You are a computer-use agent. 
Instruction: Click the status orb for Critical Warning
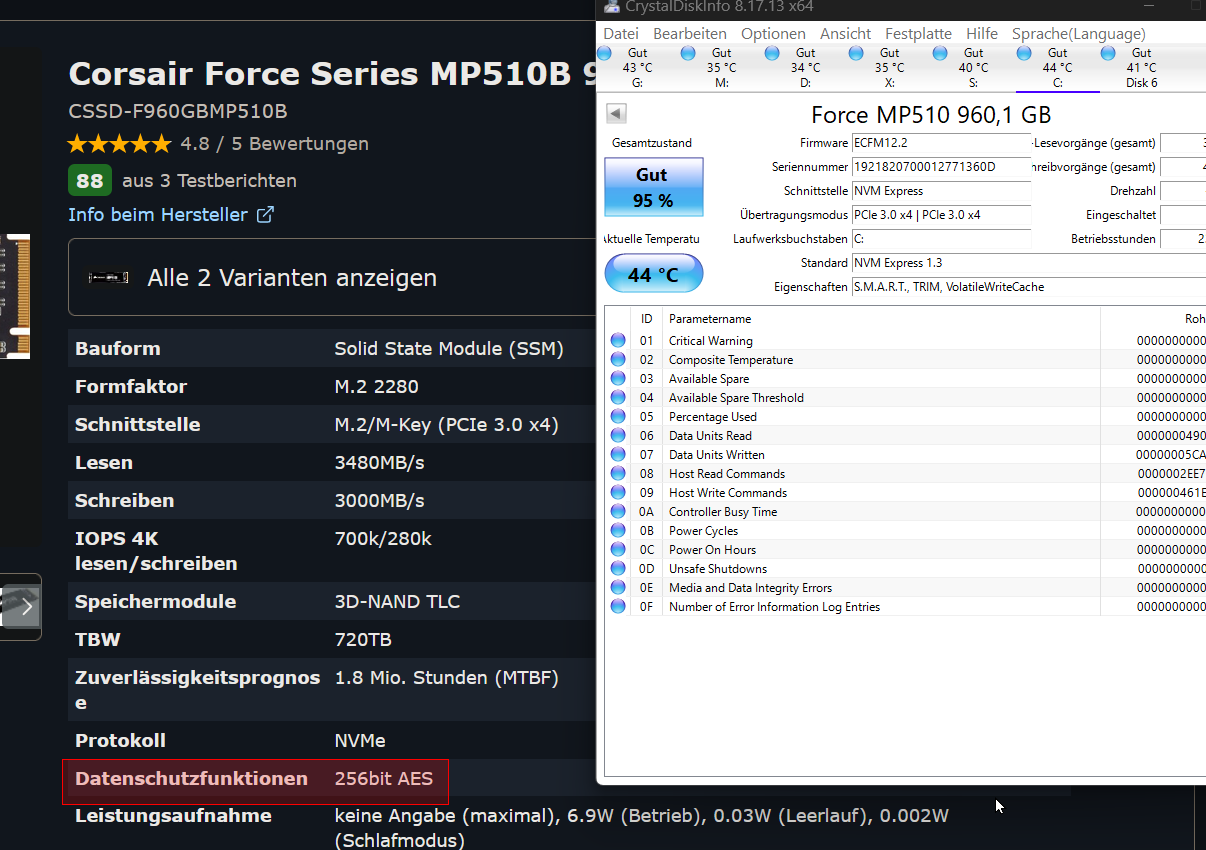pos(618,341)
